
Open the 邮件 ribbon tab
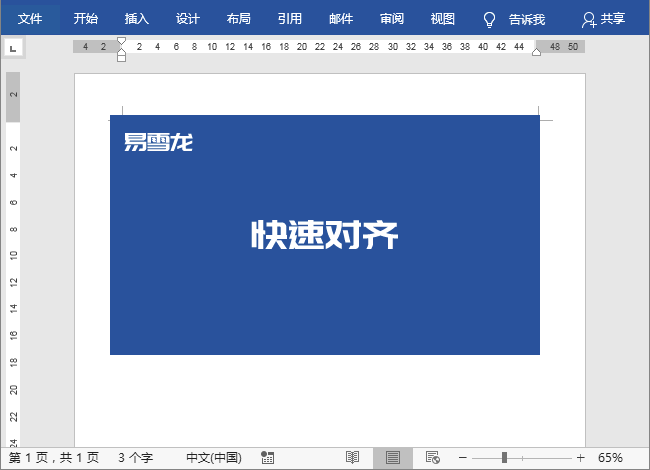tap(341, 19)
